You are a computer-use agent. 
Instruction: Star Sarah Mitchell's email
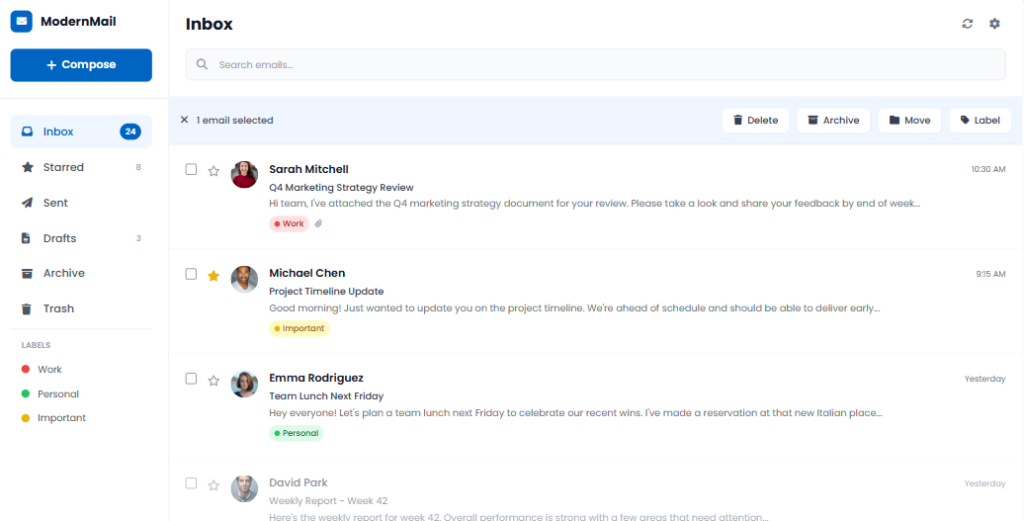(214, 171)
